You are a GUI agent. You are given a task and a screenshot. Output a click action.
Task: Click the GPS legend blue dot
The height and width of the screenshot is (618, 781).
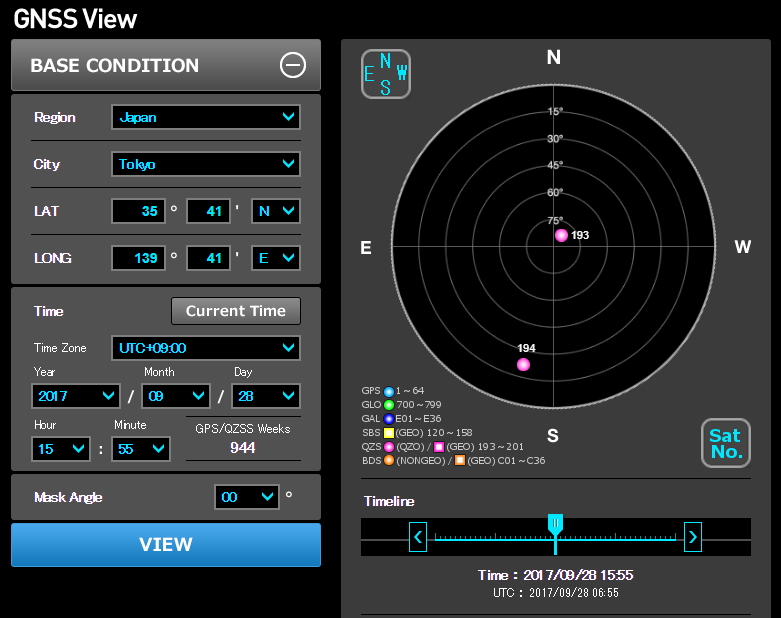(389, 391)
